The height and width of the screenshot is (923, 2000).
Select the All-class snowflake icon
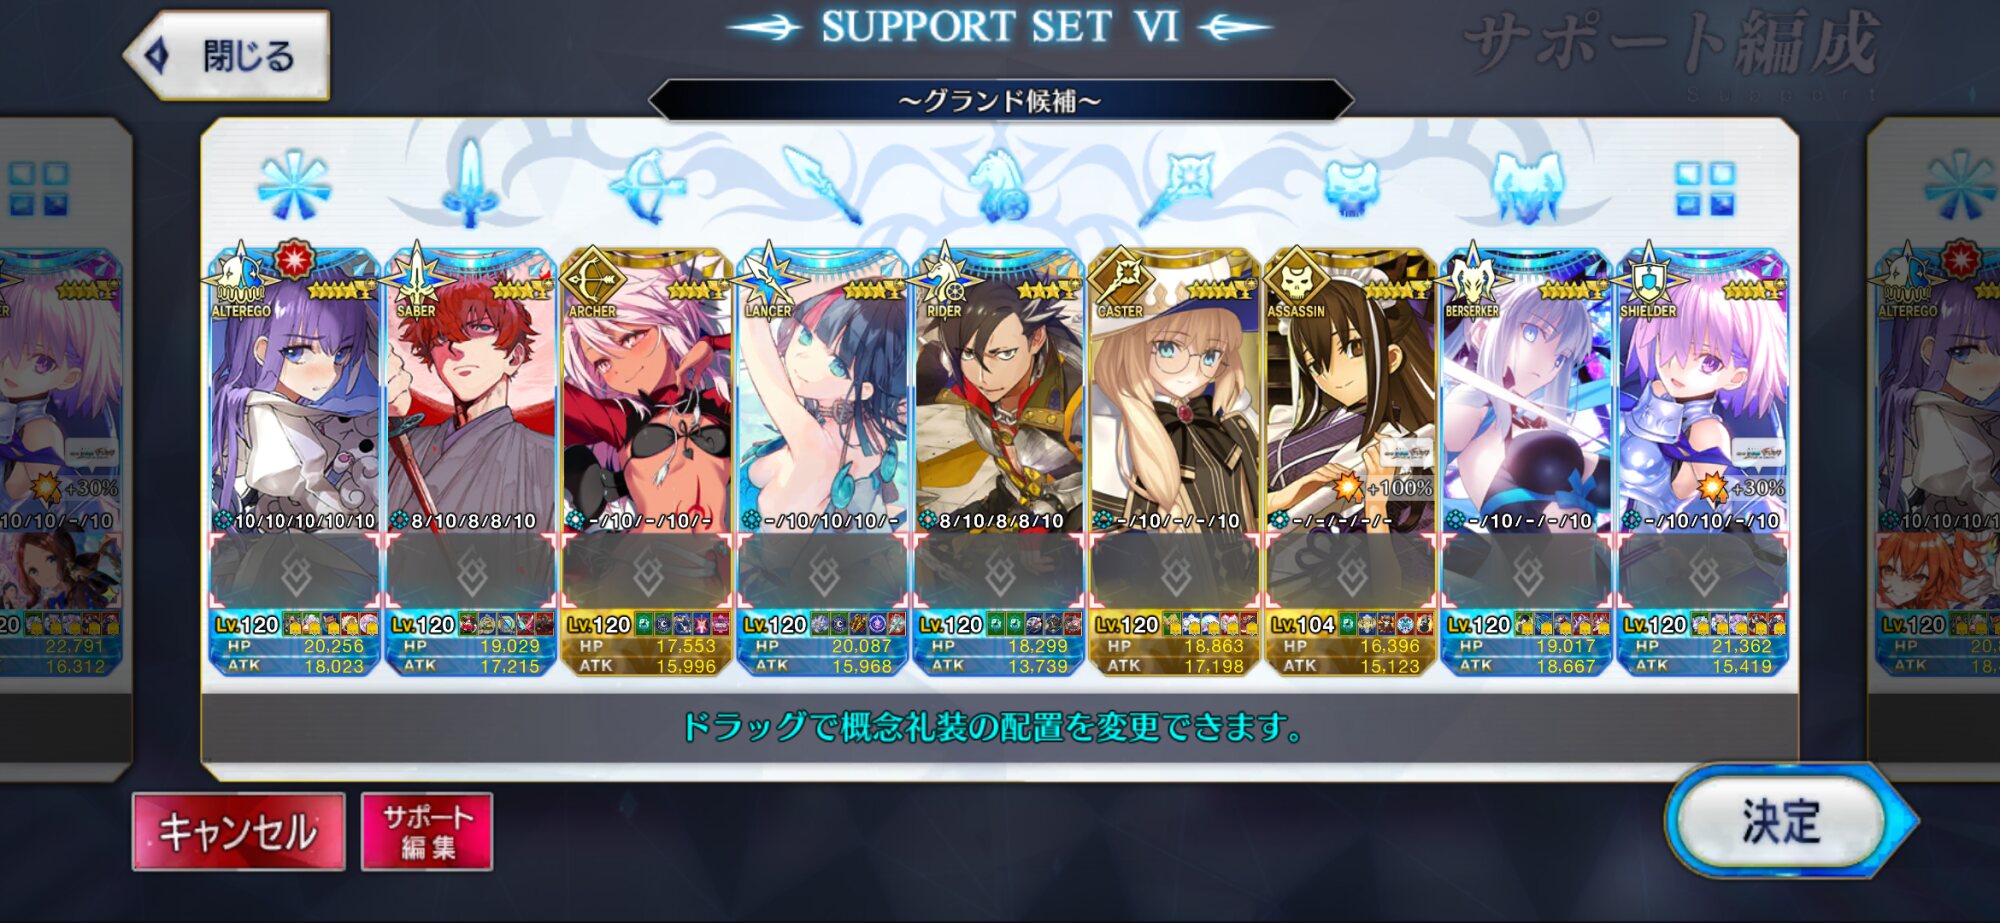pos(294,186)
